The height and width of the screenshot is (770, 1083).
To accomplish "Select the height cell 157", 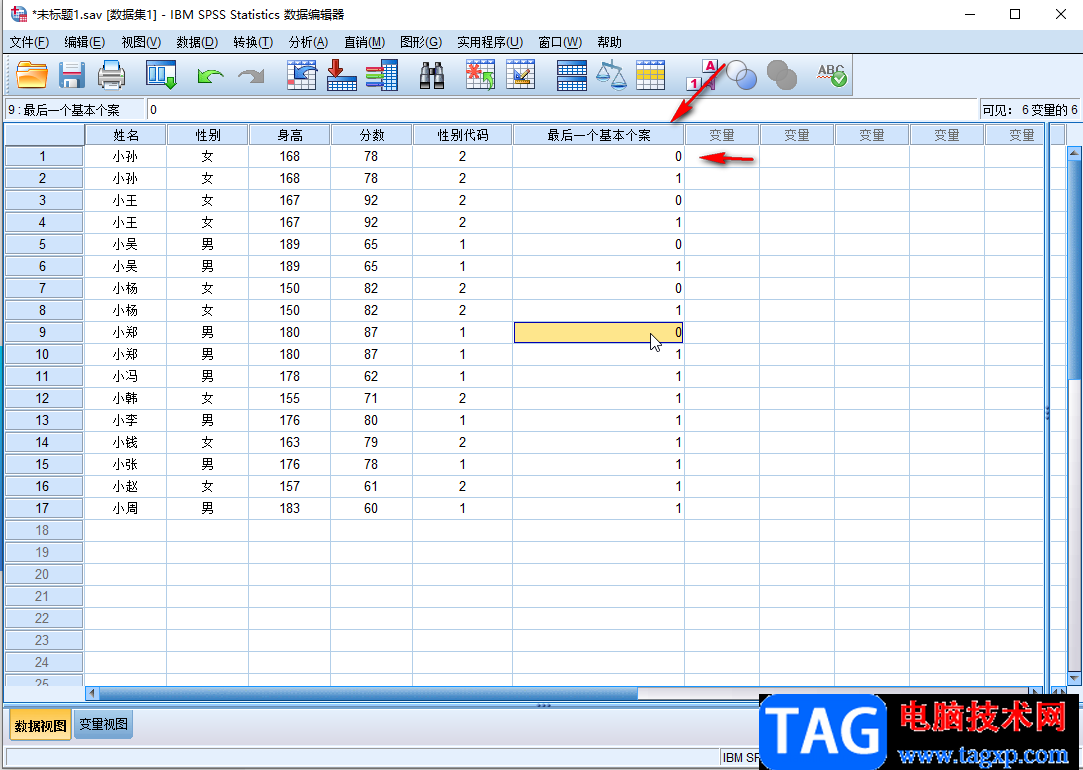I will 289,486.
